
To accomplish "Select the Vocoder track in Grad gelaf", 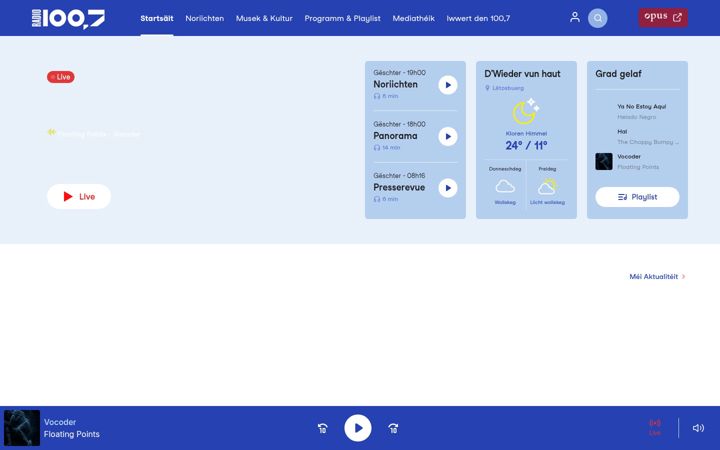I will pos(629,157).
